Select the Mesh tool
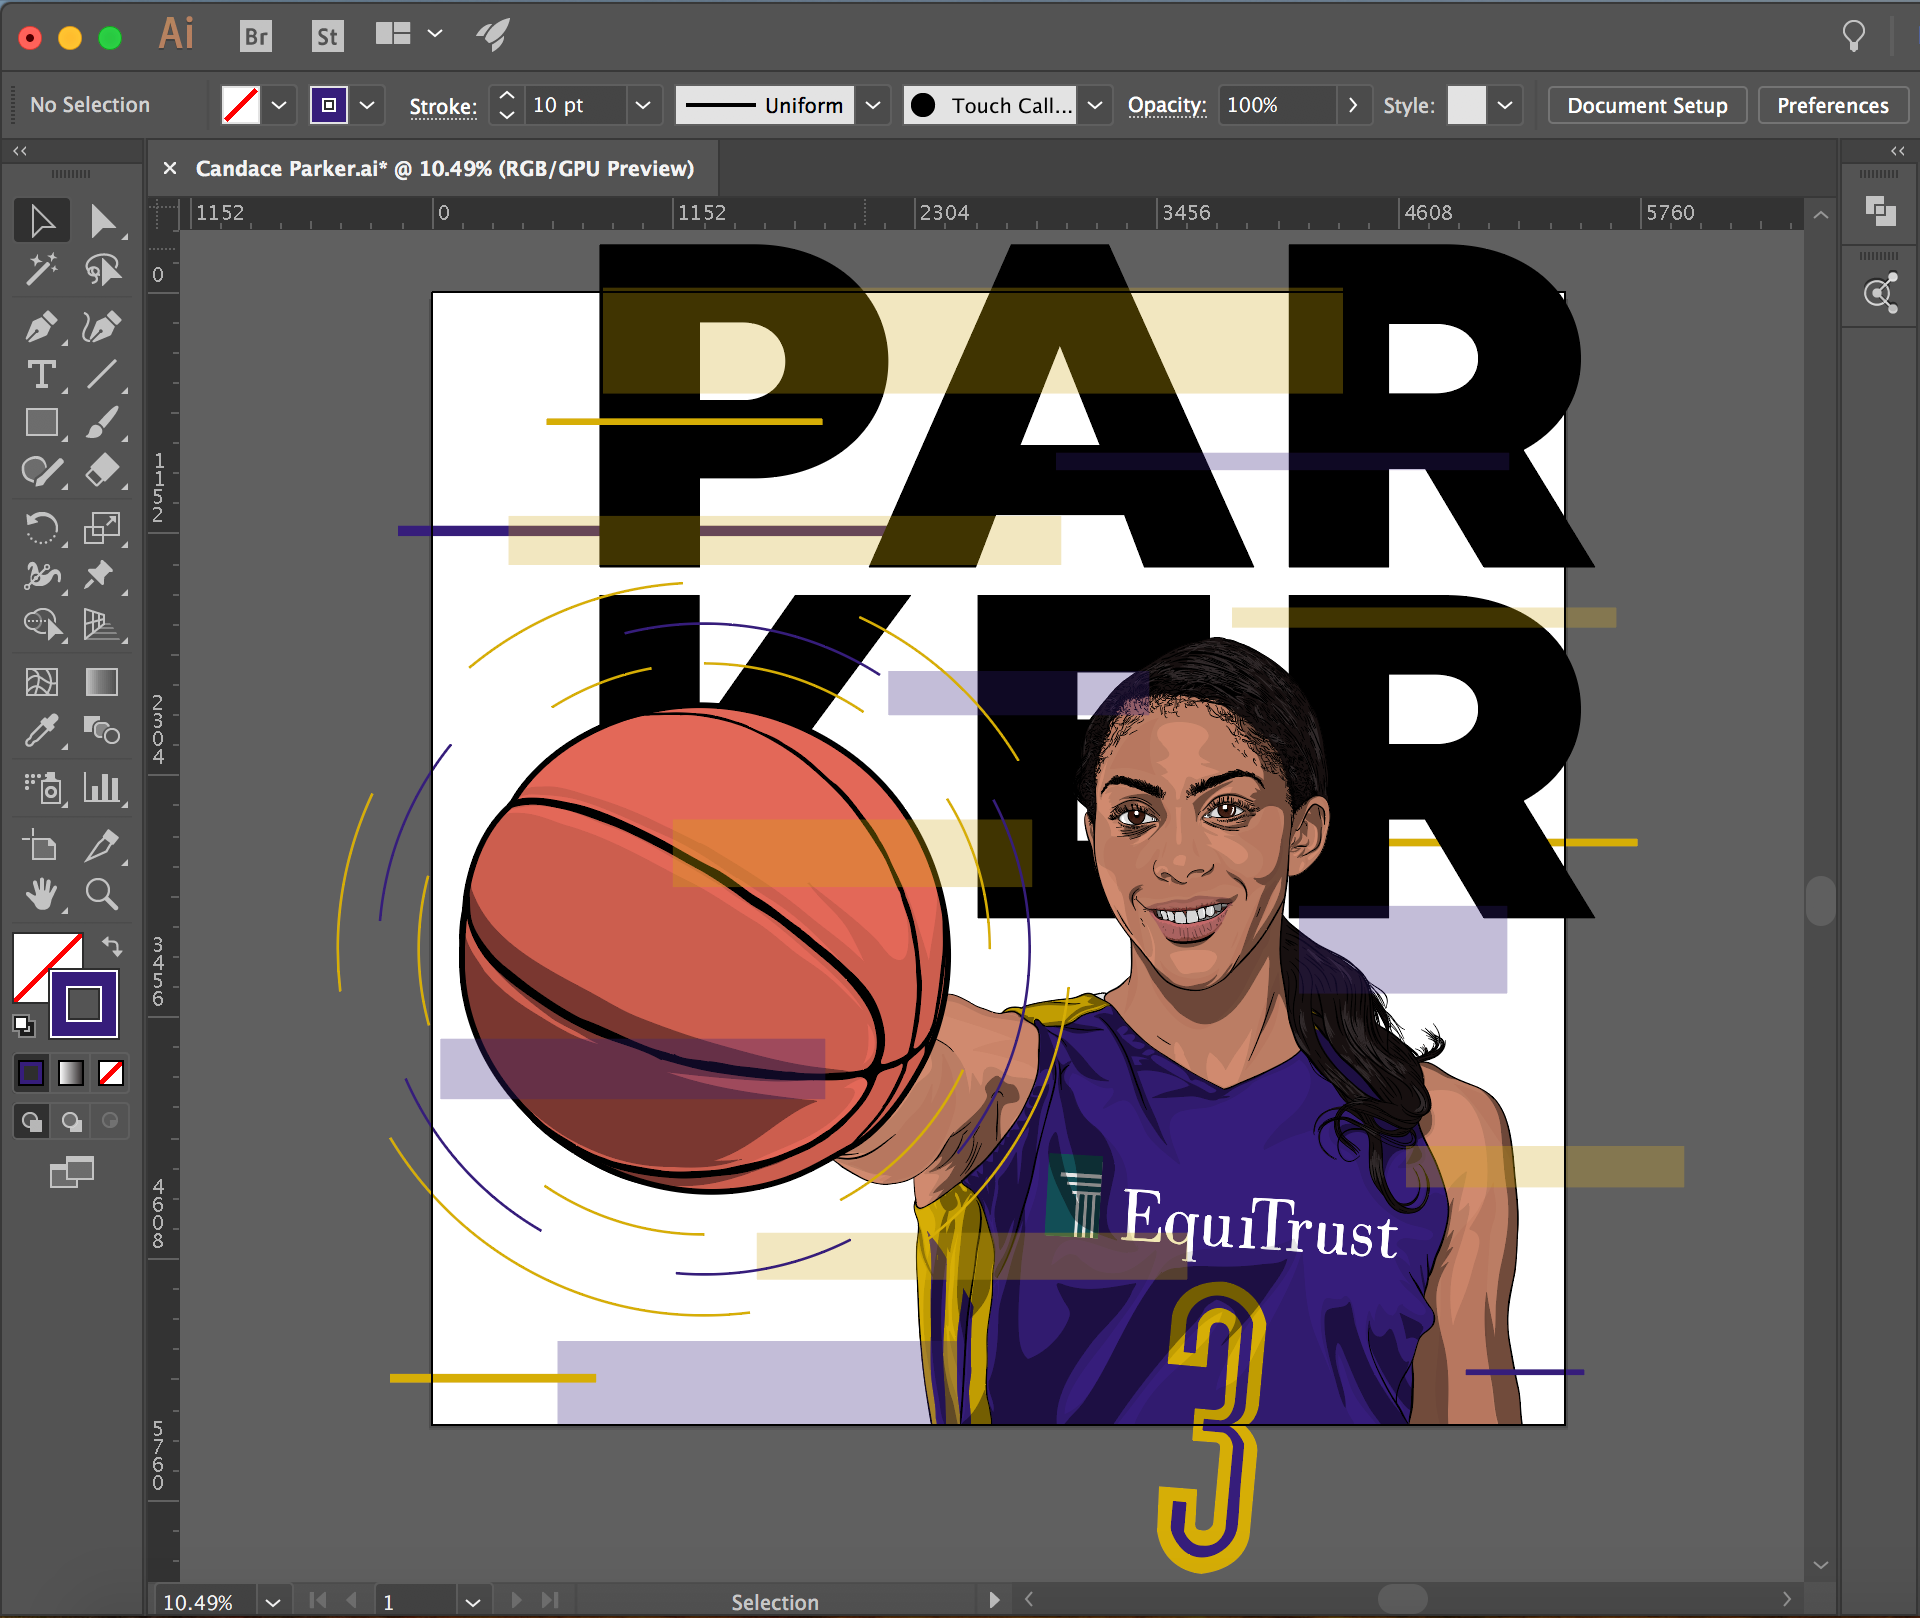Viewport: 1920px width, 1618px height. coord(41,682)
